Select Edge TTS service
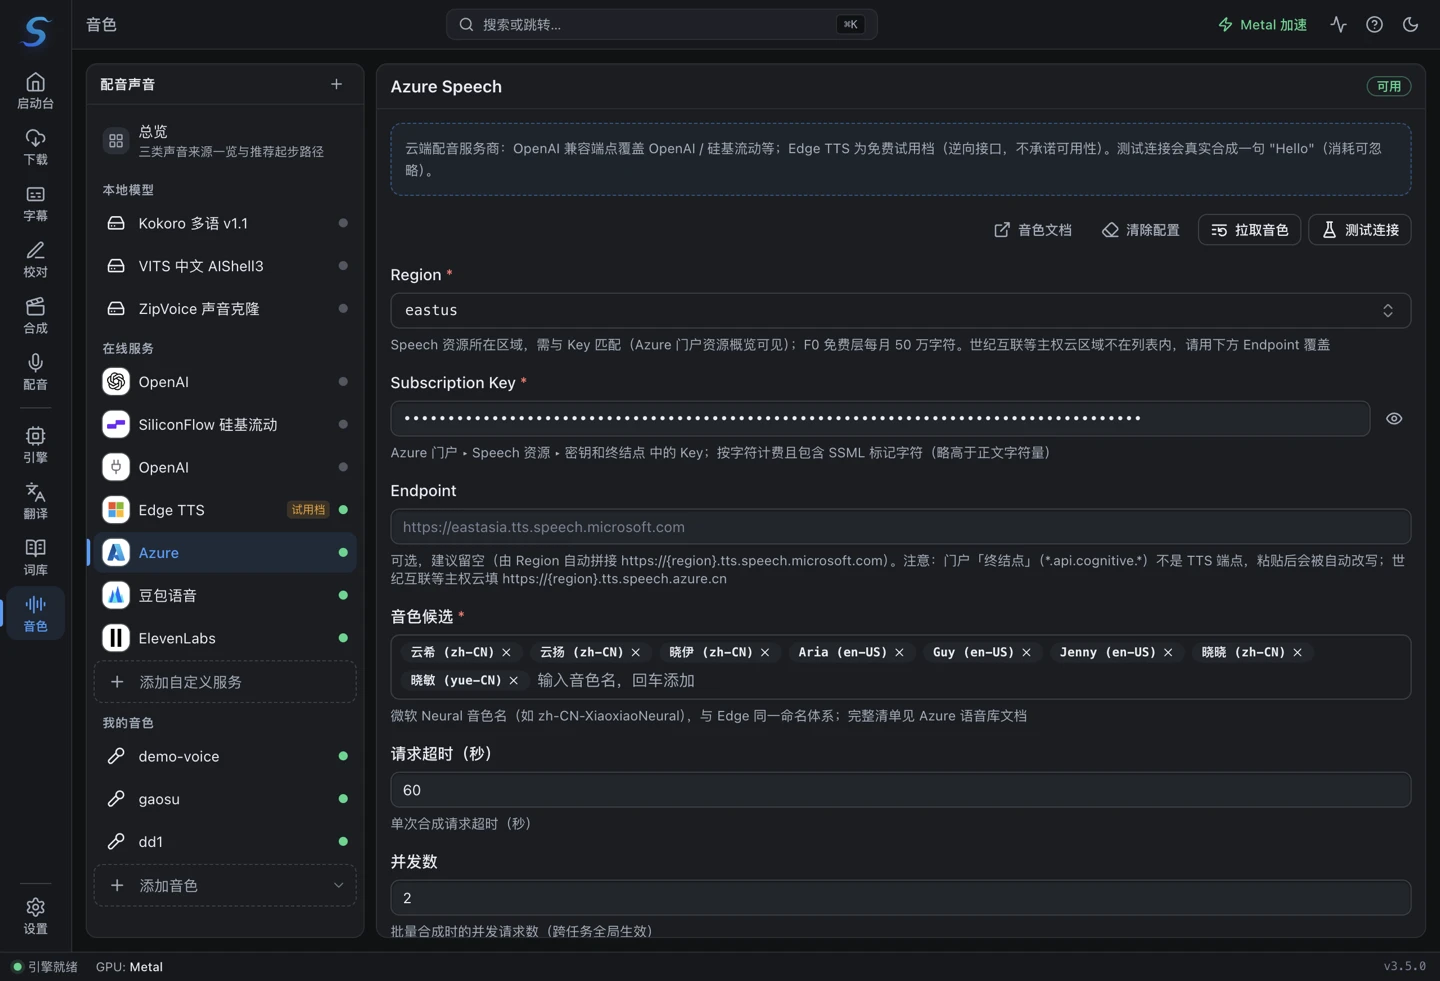Viewport: 1440px width, 981px height. [225, 510]
